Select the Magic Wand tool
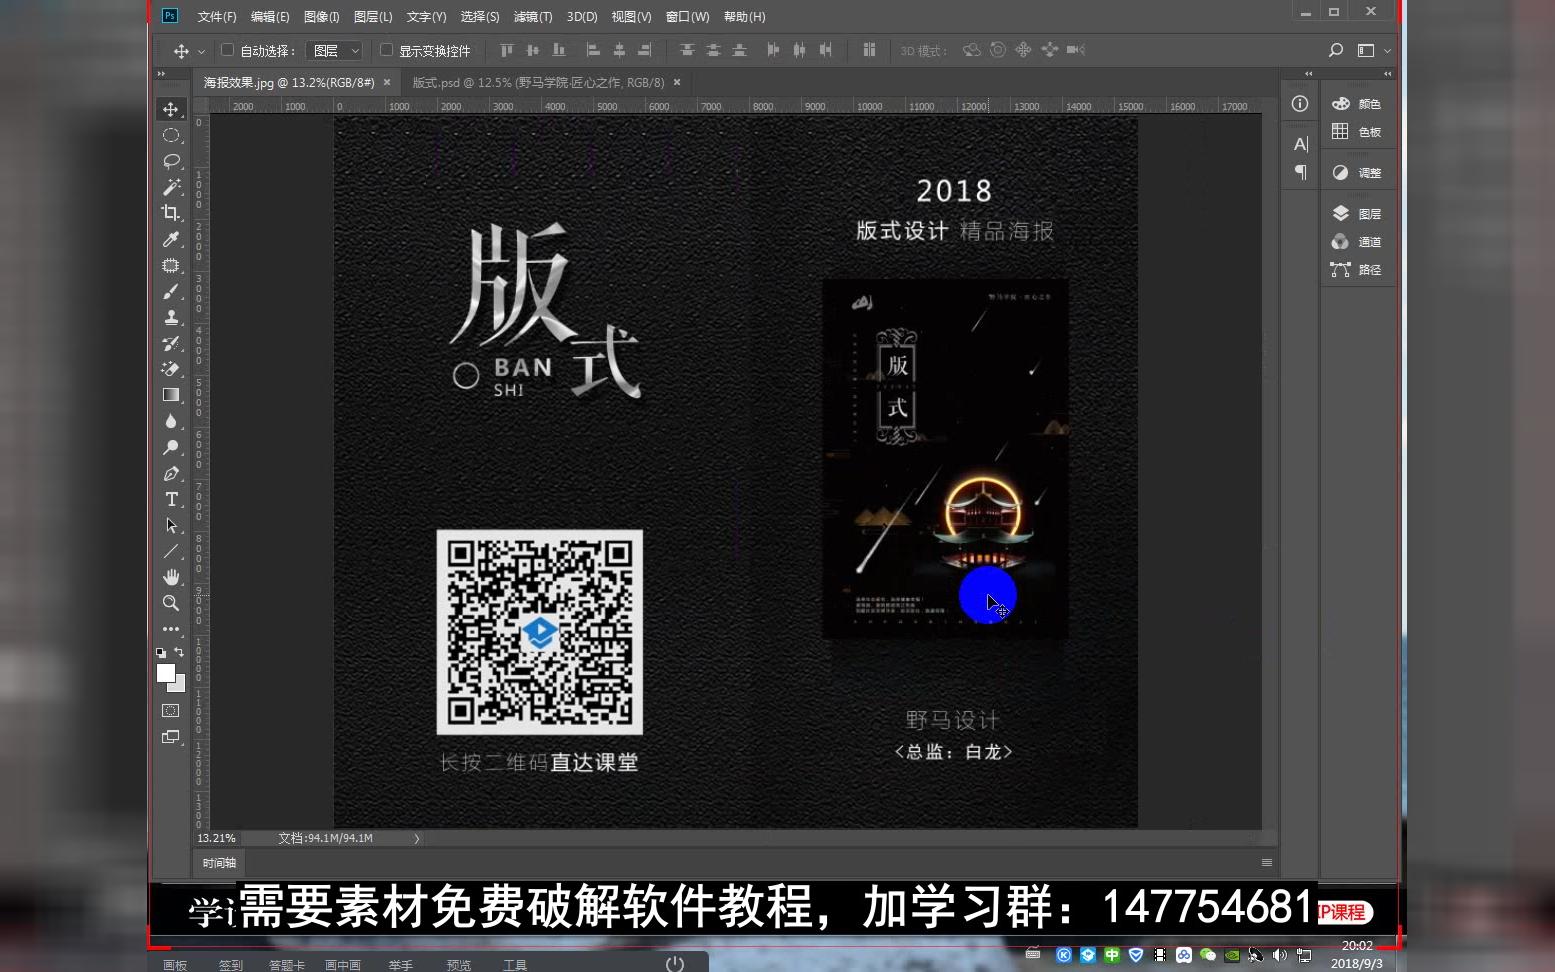This screenshot has width=1555, height=972. pyautogui.click(x=171, y=187)
